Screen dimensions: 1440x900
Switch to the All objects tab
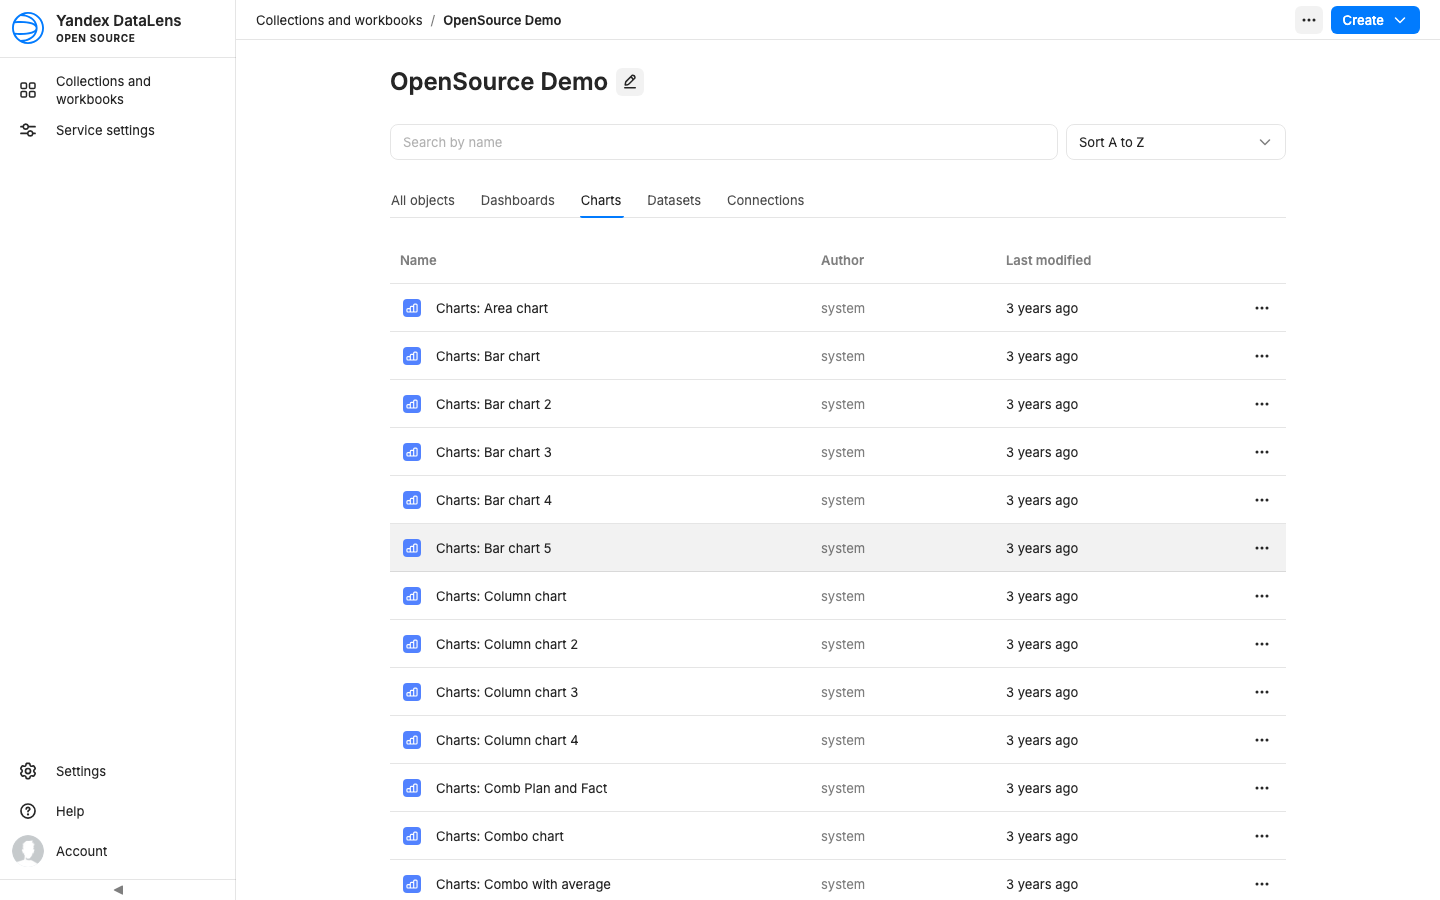coord(423,200)
